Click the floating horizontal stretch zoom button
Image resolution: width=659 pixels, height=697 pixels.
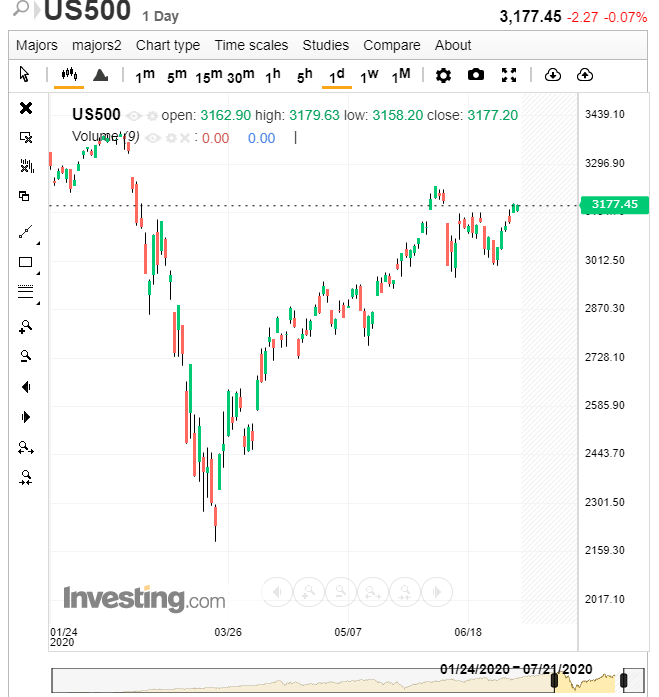pos(373,592)
